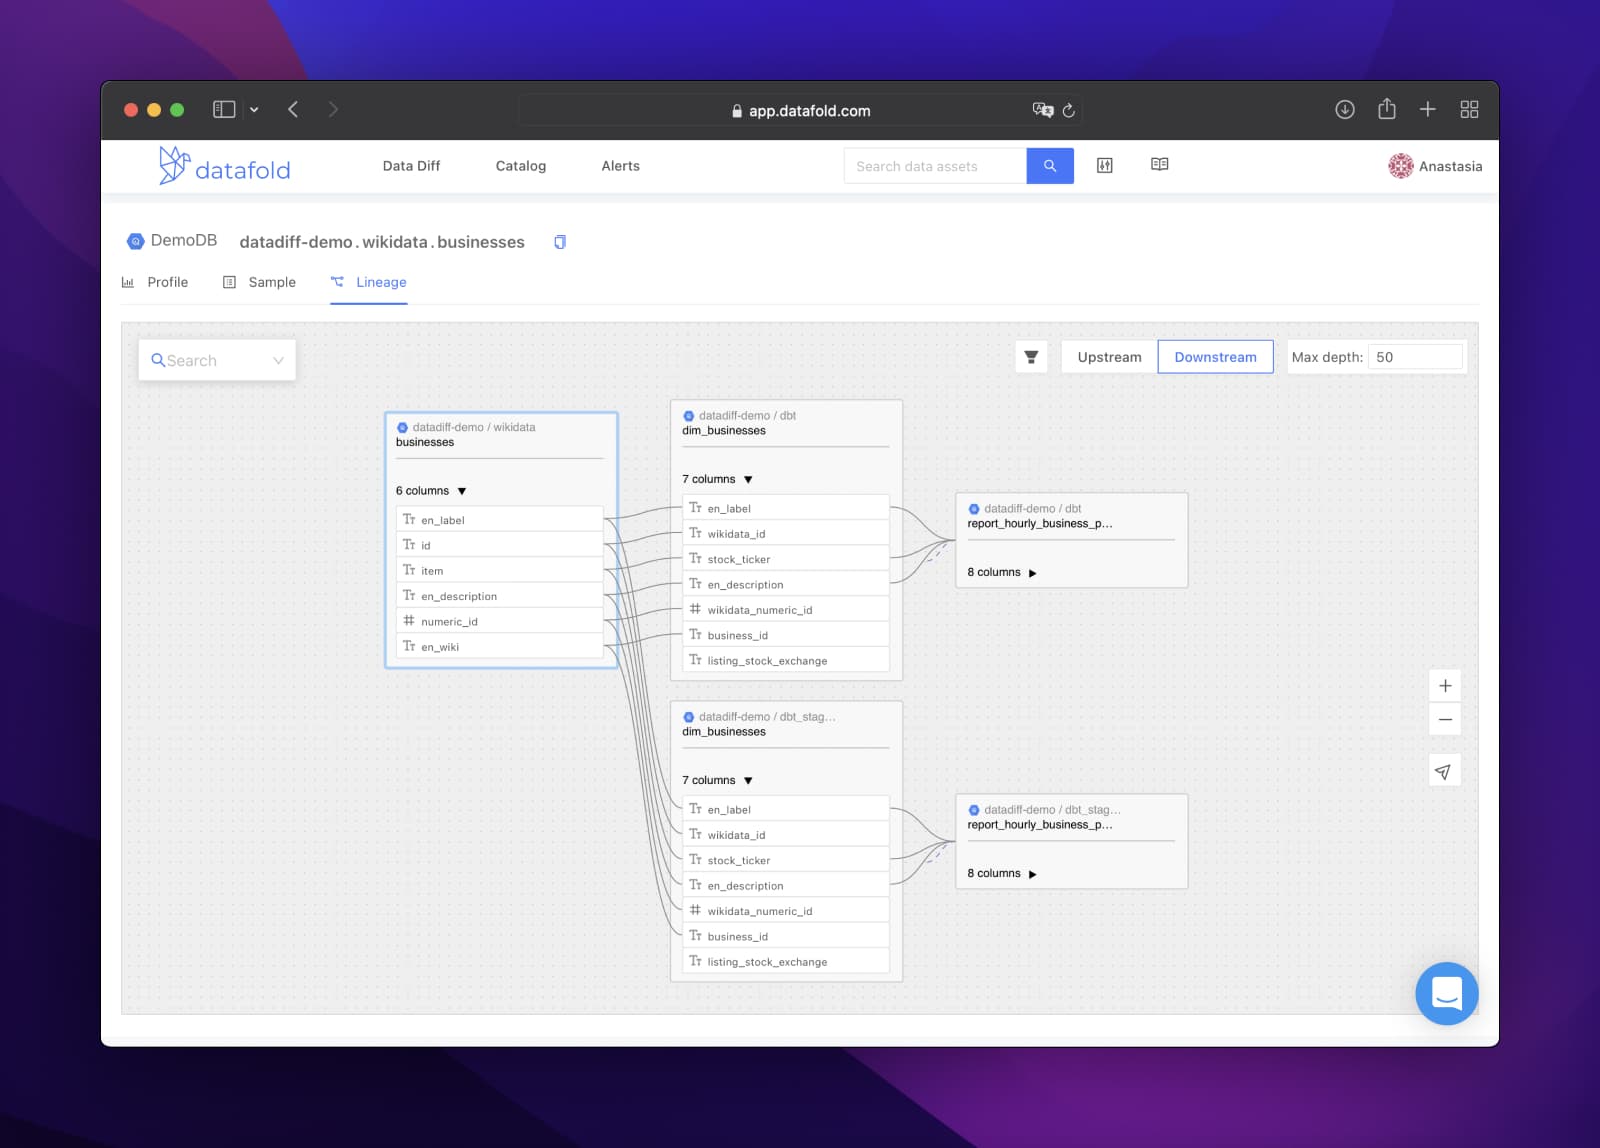Image resolution: width=1600 pixels, height=1148 pixels.
Task: Zoom in the lineage graph with plus
Action: click(1445, 686)
